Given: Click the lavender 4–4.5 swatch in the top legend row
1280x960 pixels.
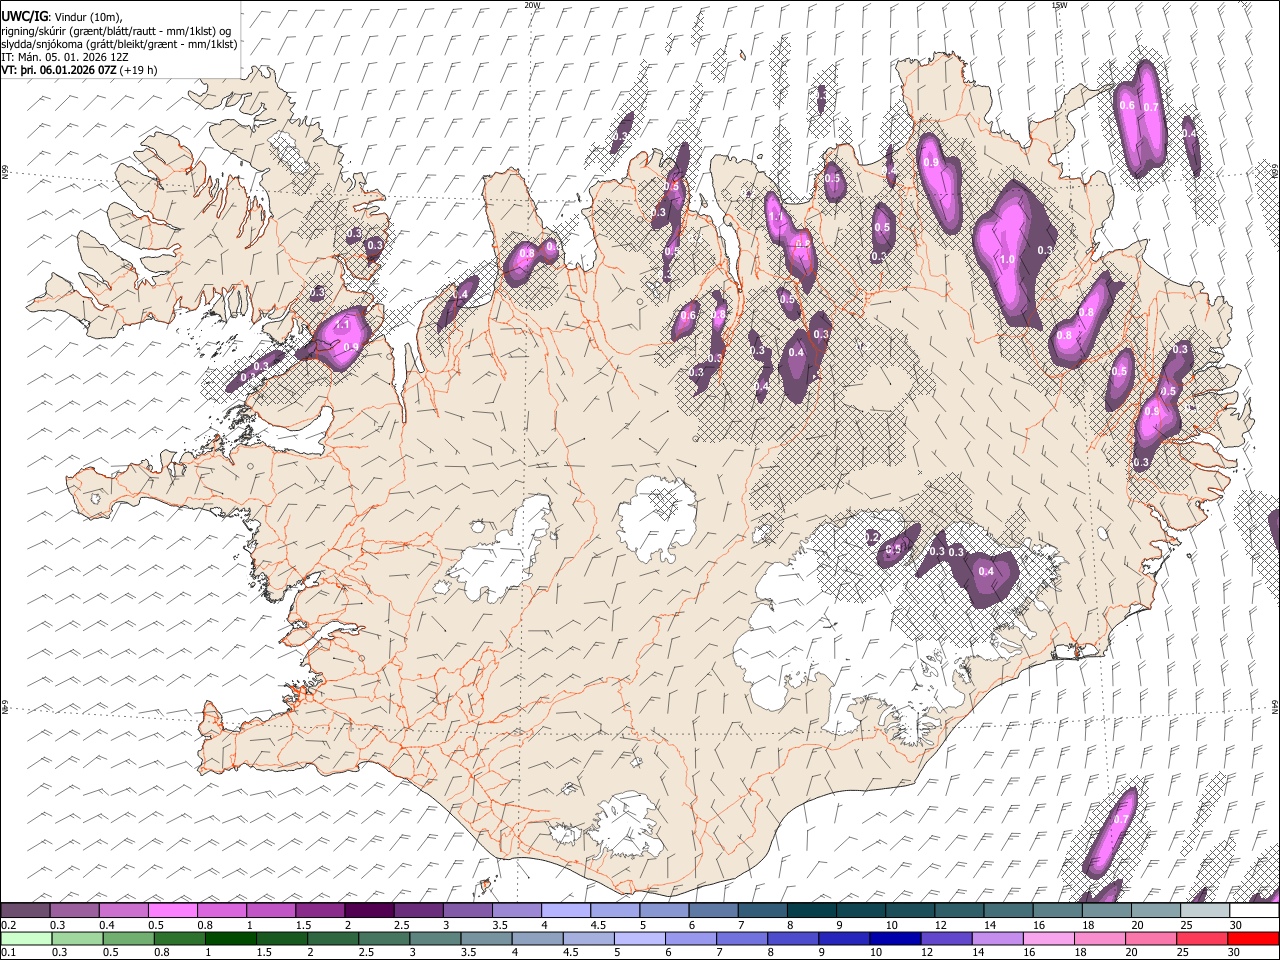Looking at the screenshot, I should [x=565, y=911].
